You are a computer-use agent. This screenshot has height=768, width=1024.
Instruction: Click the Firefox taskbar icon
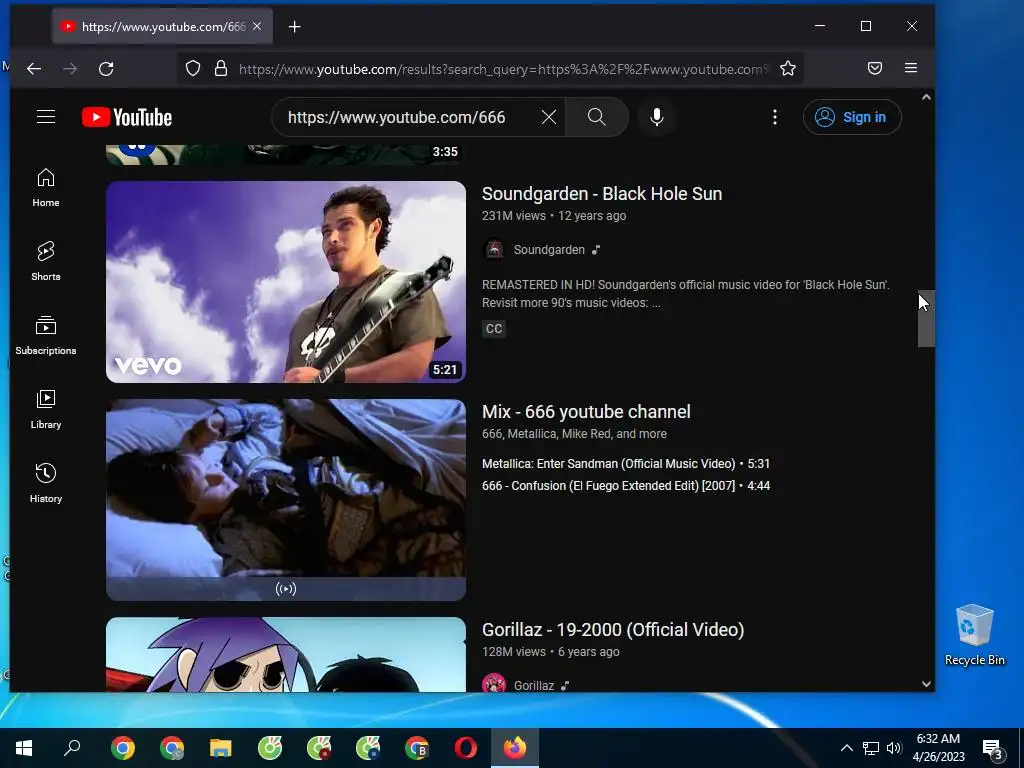click(x=515, y=748)
